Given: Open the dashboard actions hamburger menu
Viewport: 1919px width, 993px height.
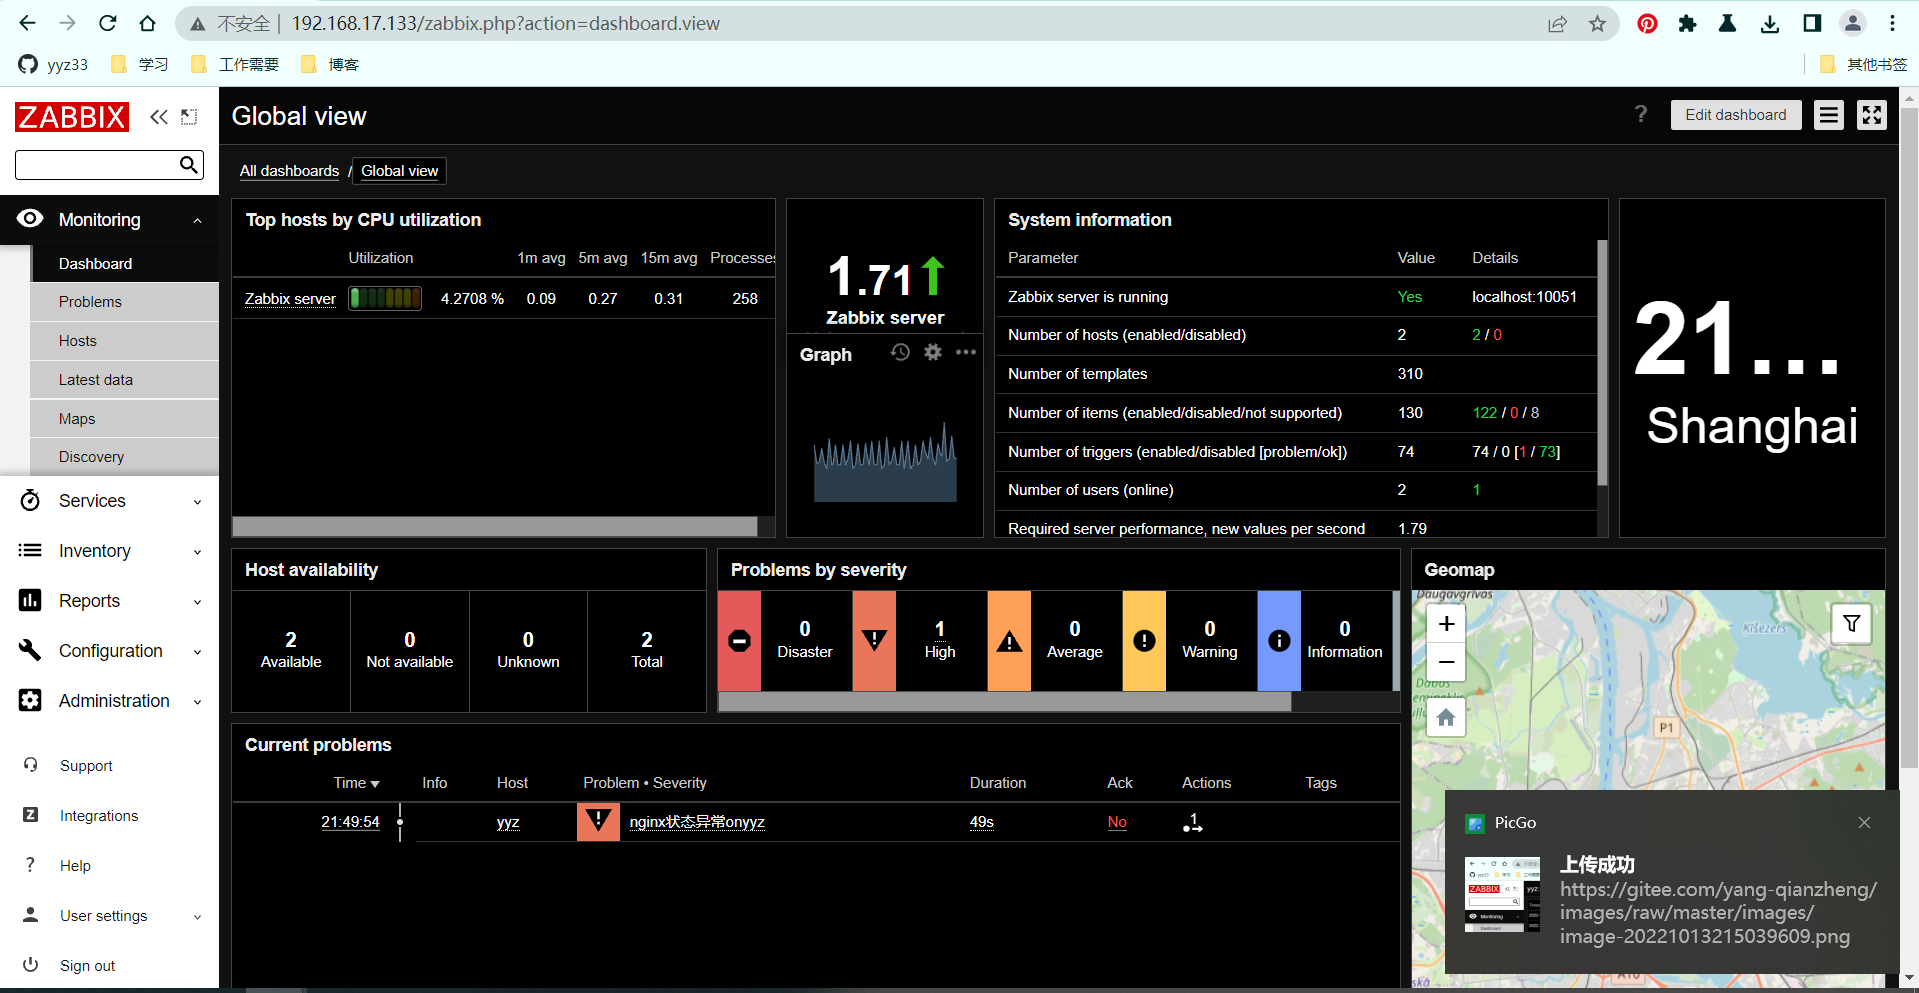Looking at the screenshot, I should (x=1829, y=115).
